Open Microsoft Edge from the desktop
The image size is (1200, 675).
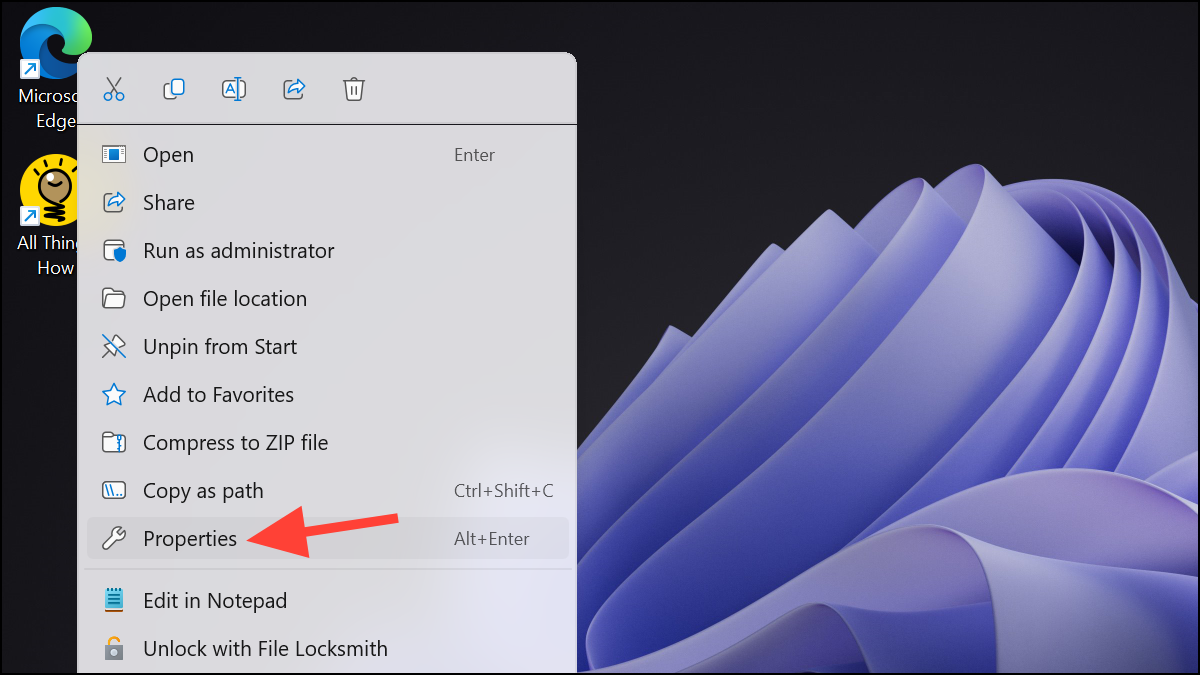click(x=55, y=42)
